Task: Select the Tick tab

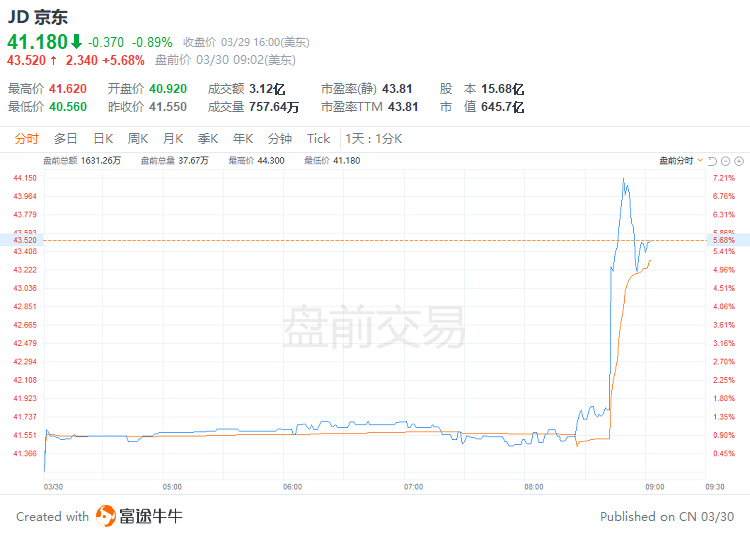Action: click(319, 139)
